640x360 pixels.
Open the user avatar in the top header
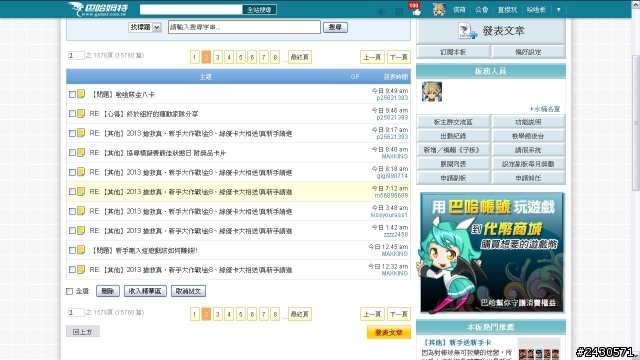pyautogui.click(x=439, y=9)
